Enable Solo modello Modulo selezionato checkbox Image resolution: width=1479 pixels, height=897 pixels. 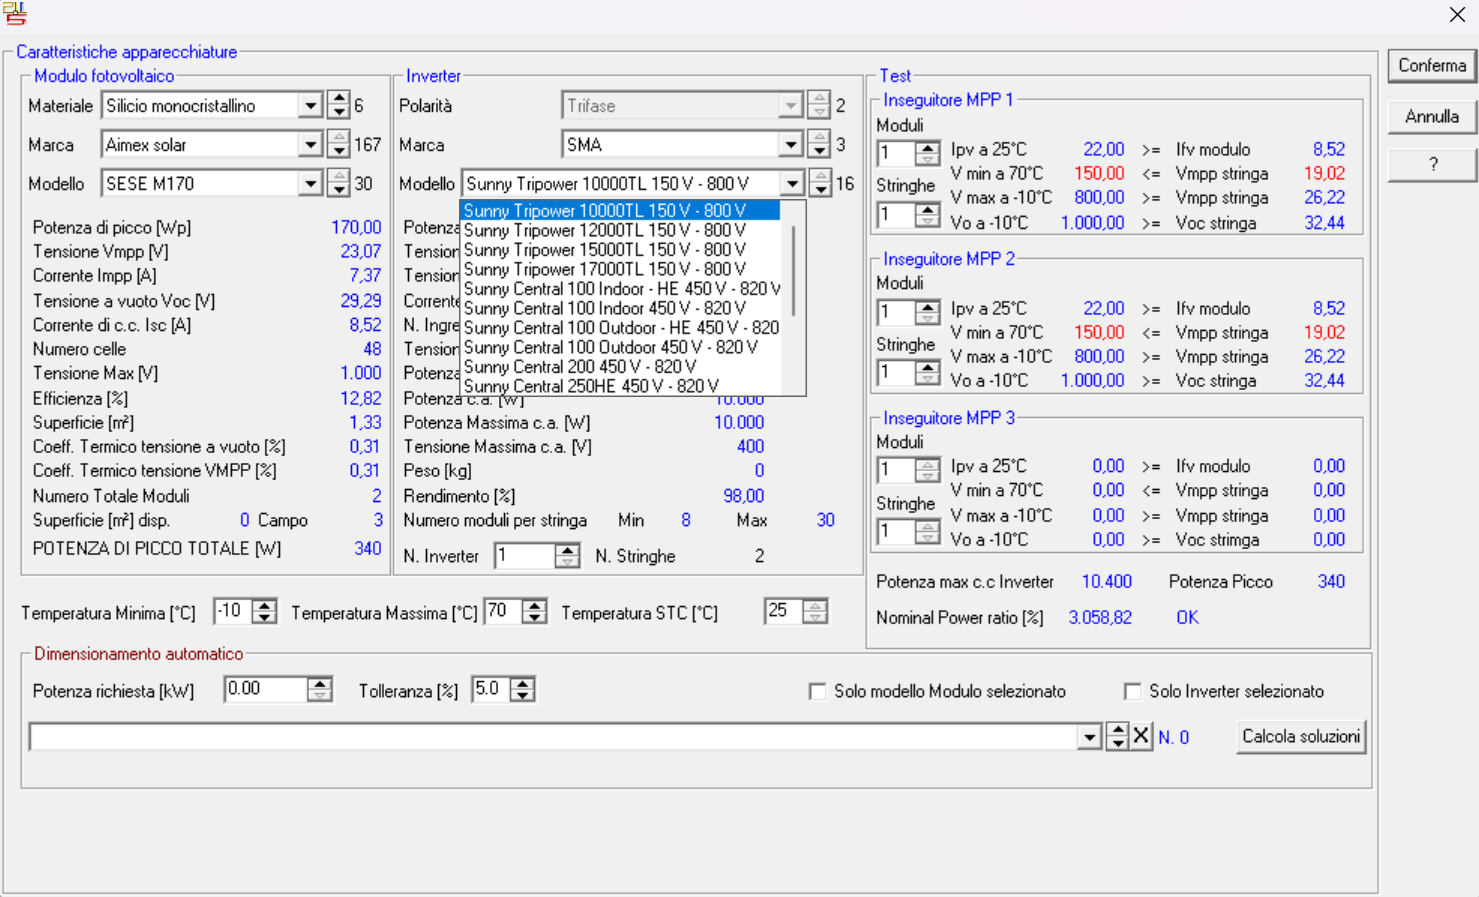818,692
